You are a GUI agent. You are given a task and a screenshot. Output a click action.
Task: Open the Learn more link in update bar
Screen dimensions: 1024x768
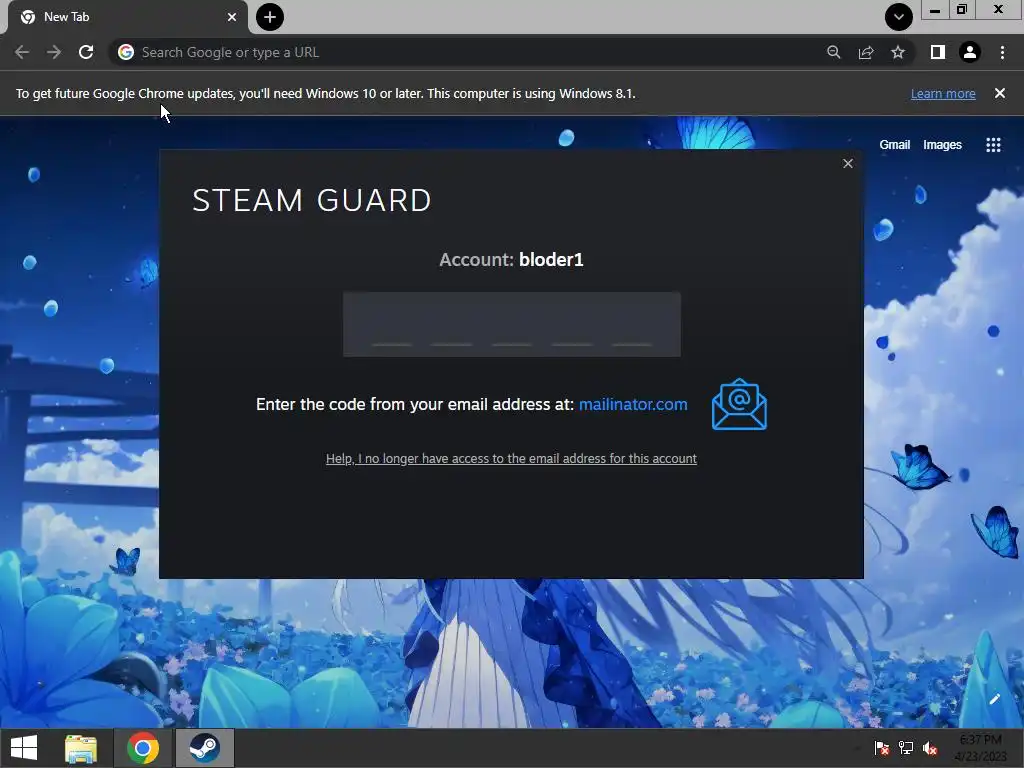pos(943,93)
